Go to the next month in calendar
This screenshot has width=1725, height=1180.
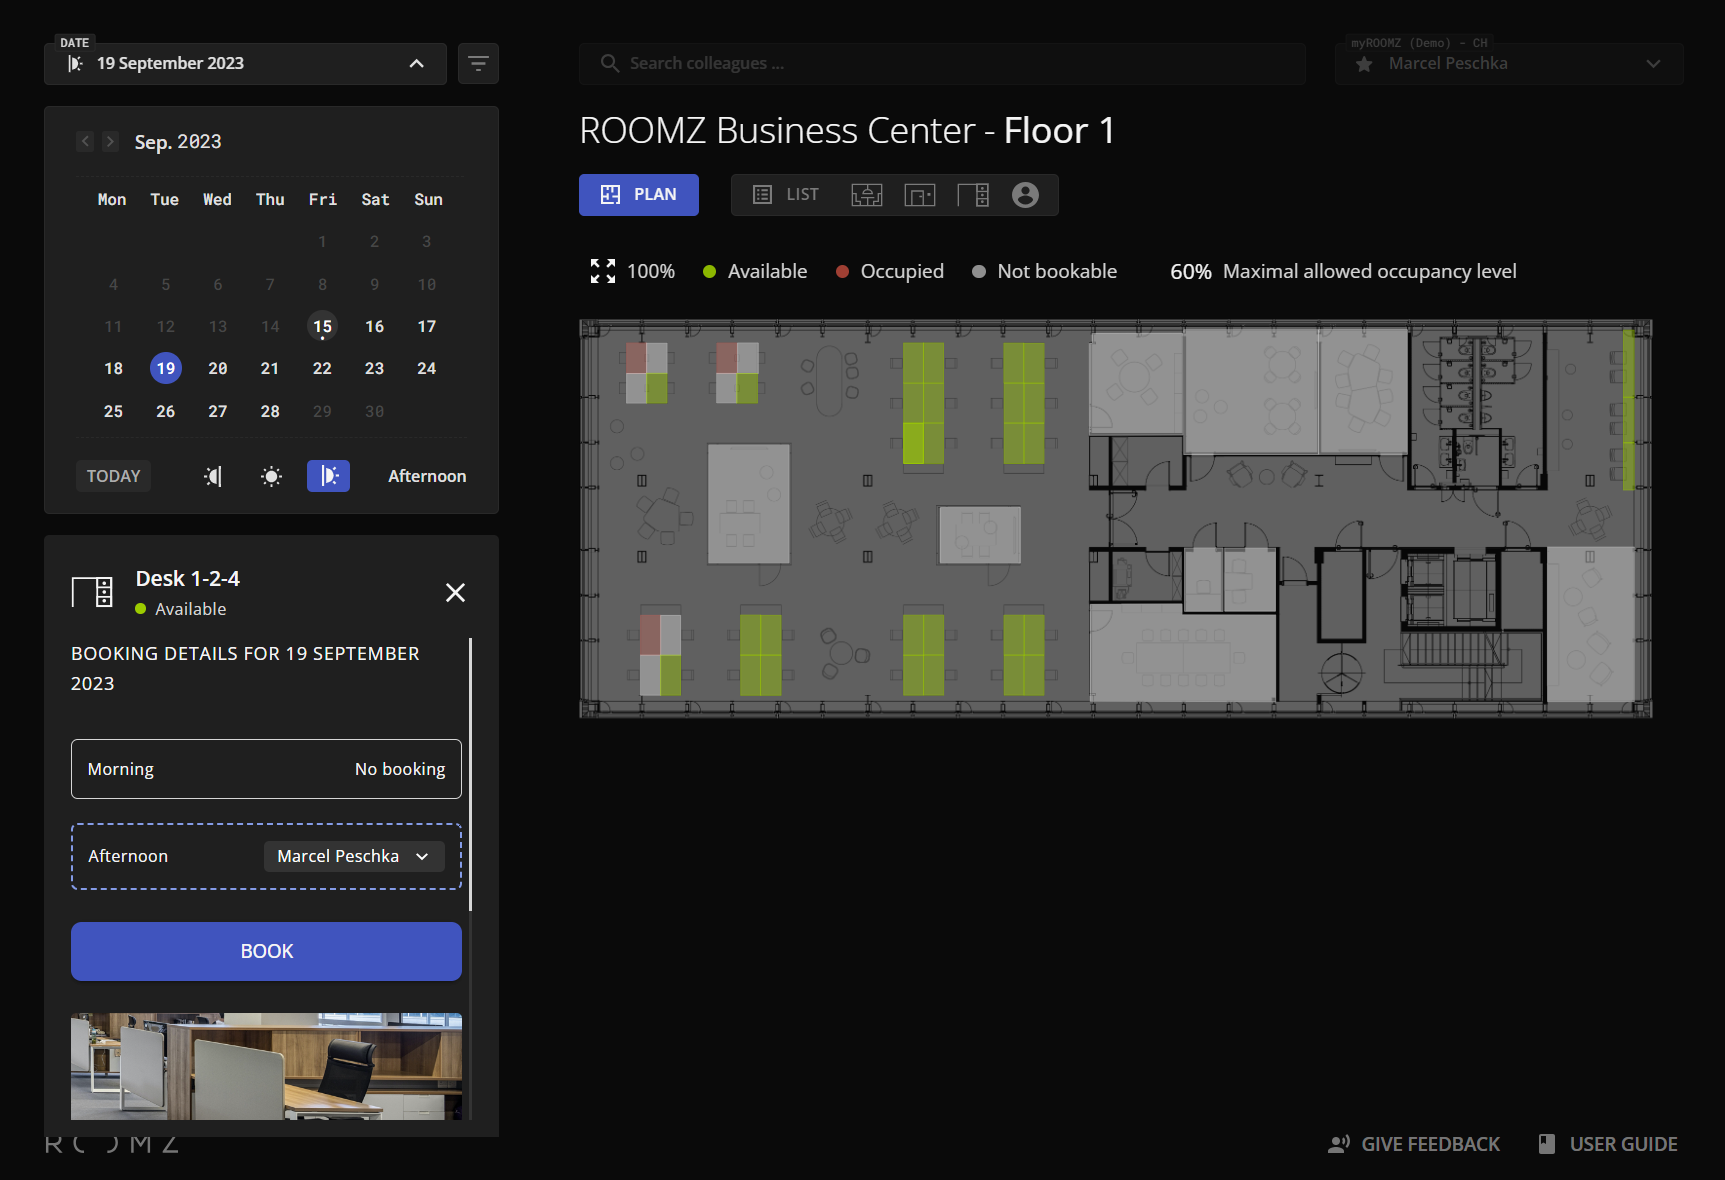(x=111, y=142)
